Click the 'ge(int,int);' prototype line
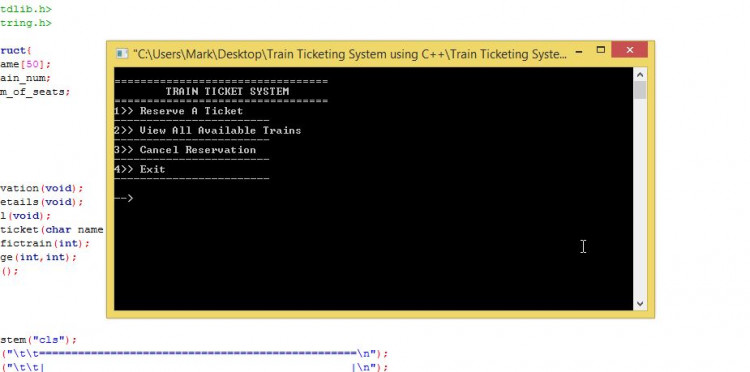The width and height of the screenshot is (750, 372). [38, 257]
